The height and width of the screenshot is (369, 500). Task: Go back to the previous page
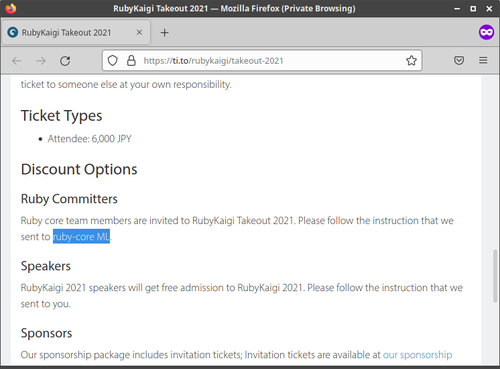click(17, 61)
